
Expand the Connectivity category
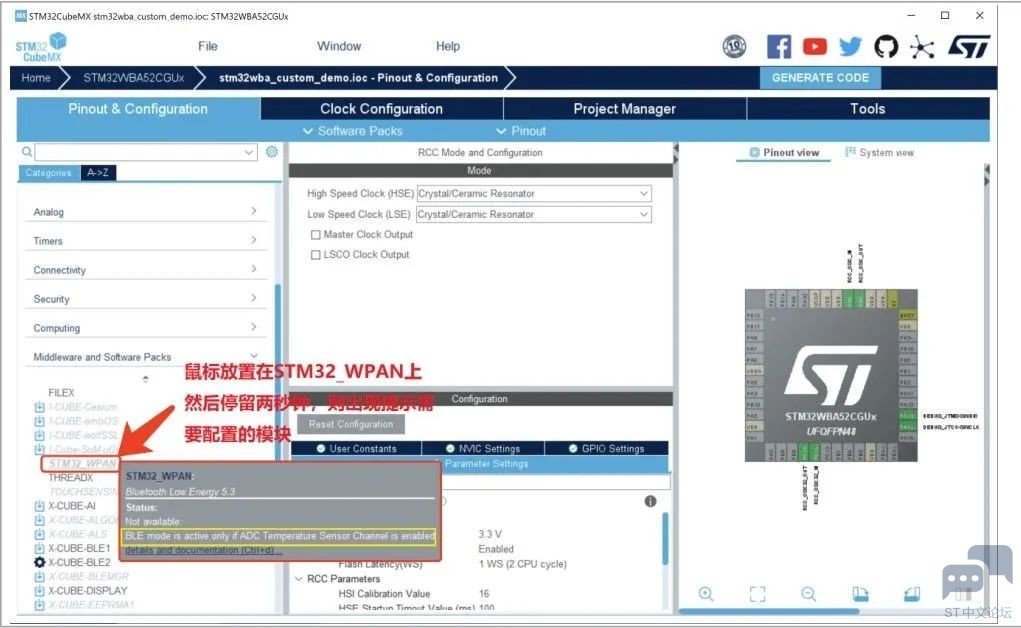coord(146,270)
